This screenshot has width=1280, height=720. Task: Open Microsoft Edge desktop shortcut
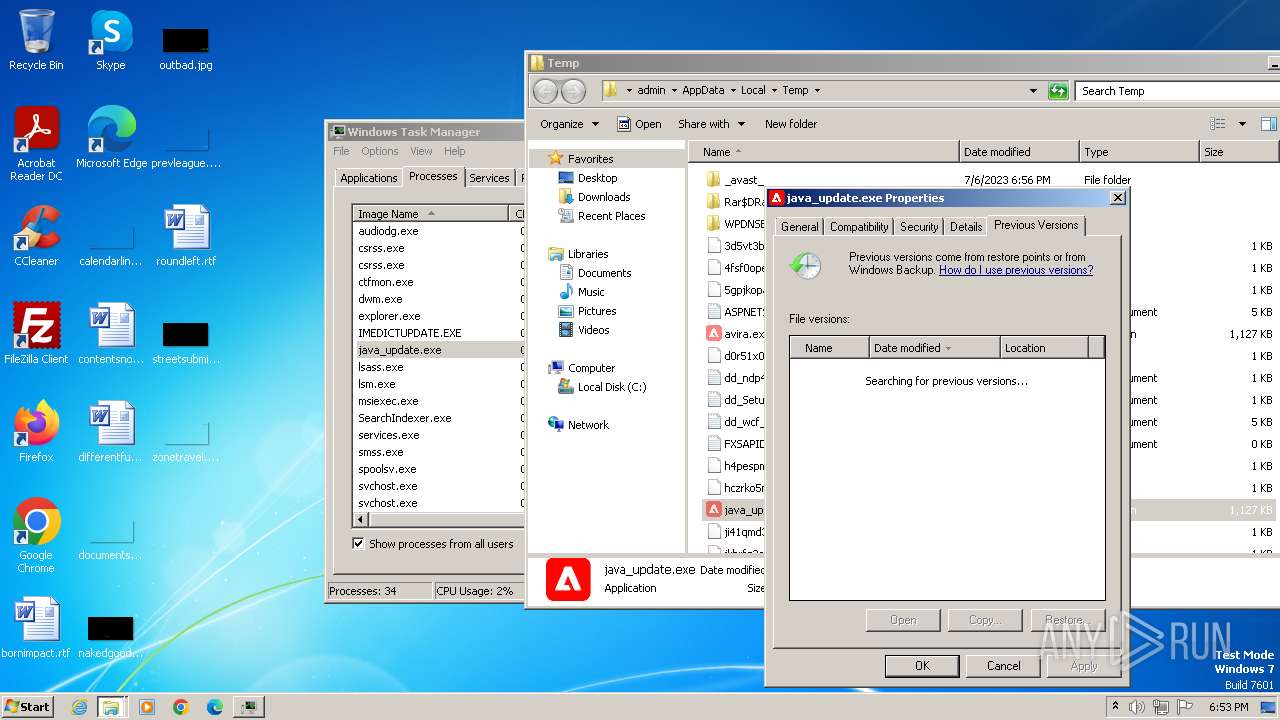(111, 137)
